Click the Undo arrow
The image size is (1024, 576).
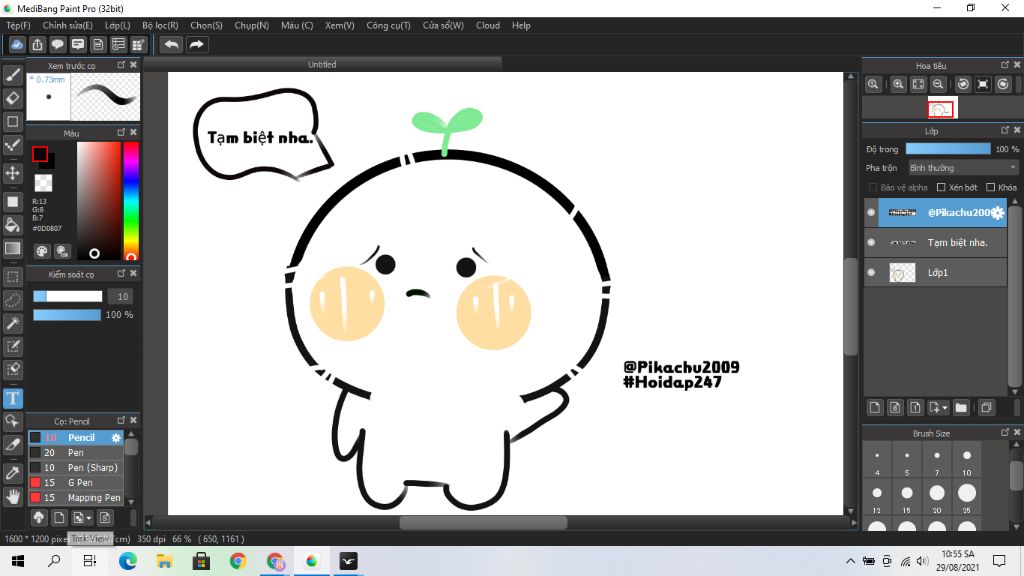171,44
